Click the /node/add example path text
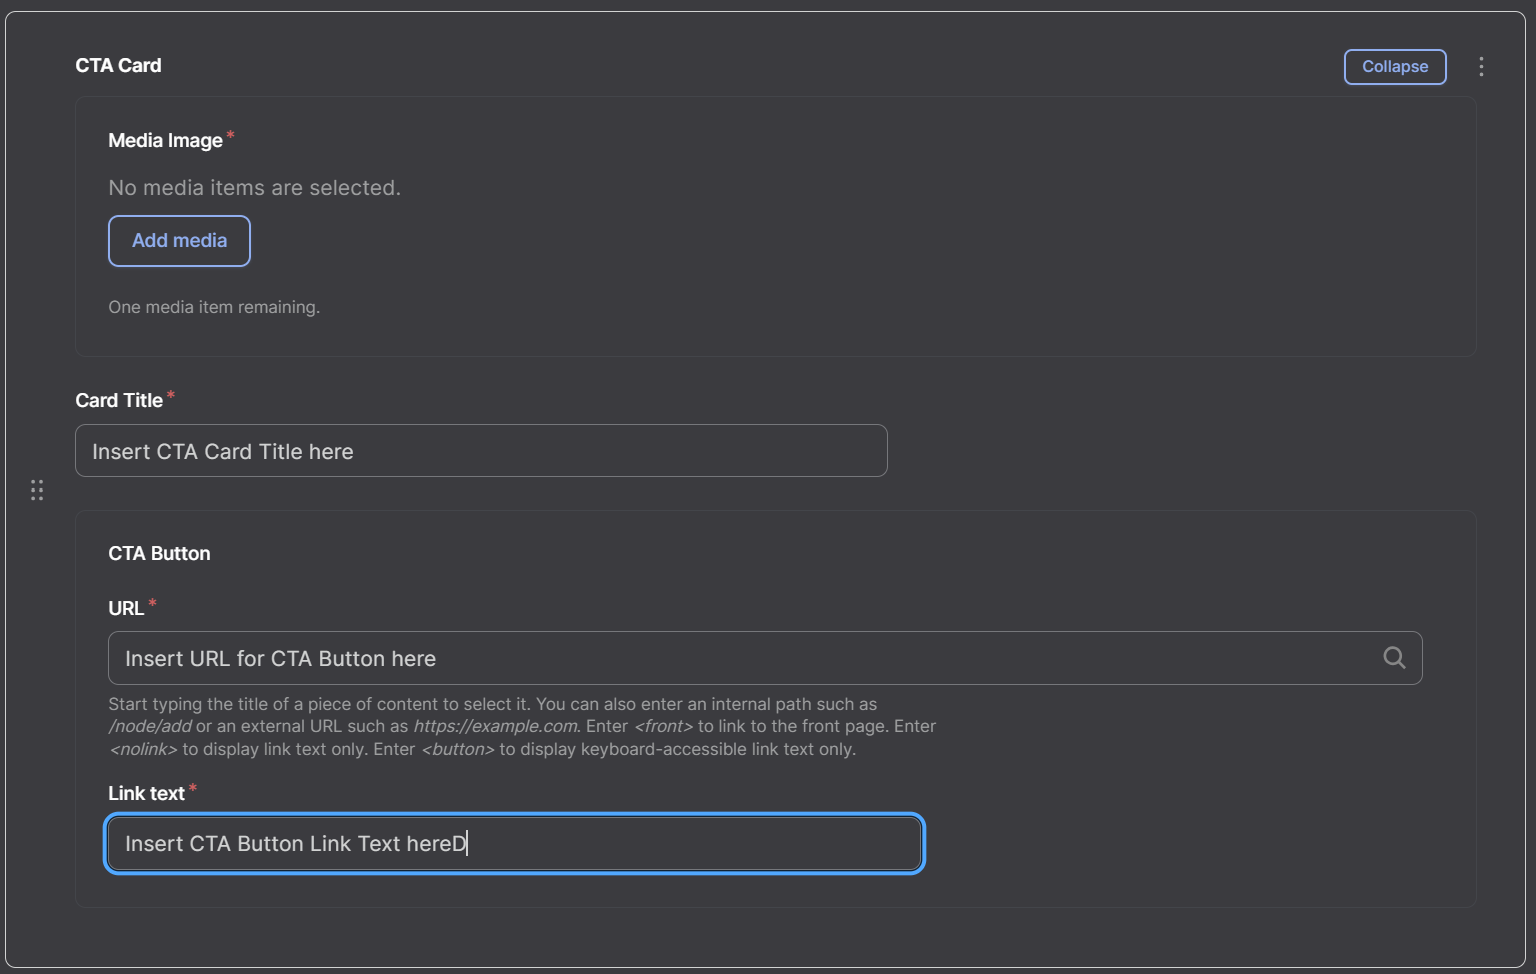 (x=150, y=726)
